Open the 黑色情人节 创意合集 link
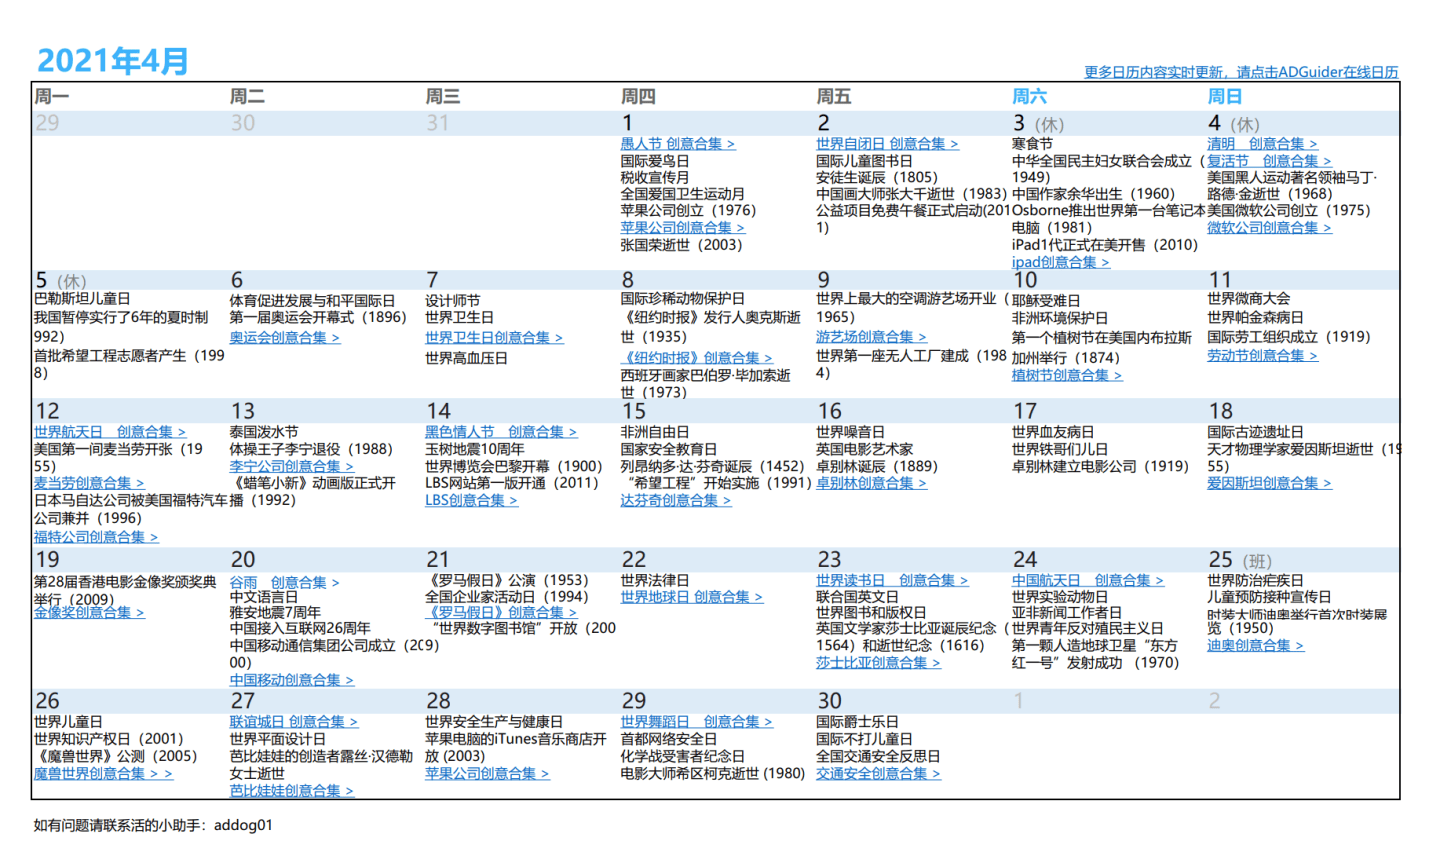The width and height of the screenshot is (1440, 863). pos(500,432)
